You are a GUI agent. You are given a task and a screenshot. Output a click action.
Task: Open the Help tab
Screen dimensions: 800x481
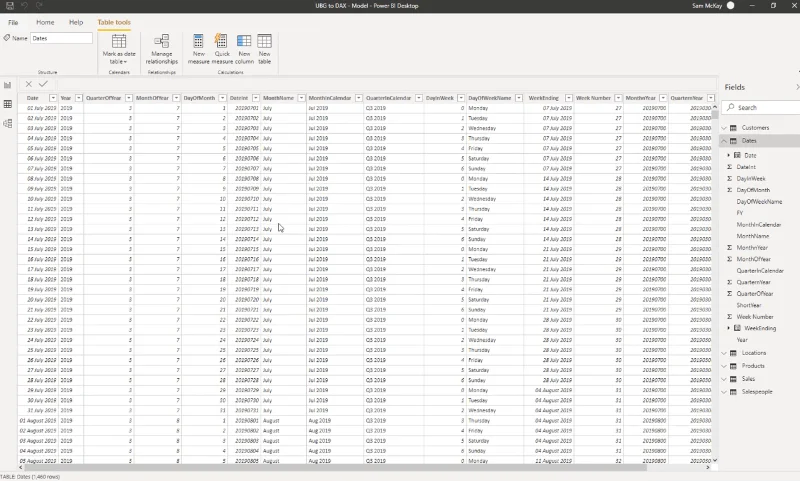[76, 22]
